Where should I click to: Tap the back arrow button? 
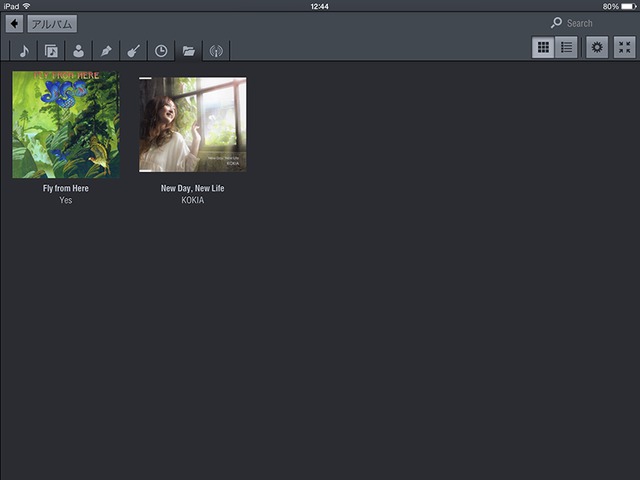(x=14, y=24)
